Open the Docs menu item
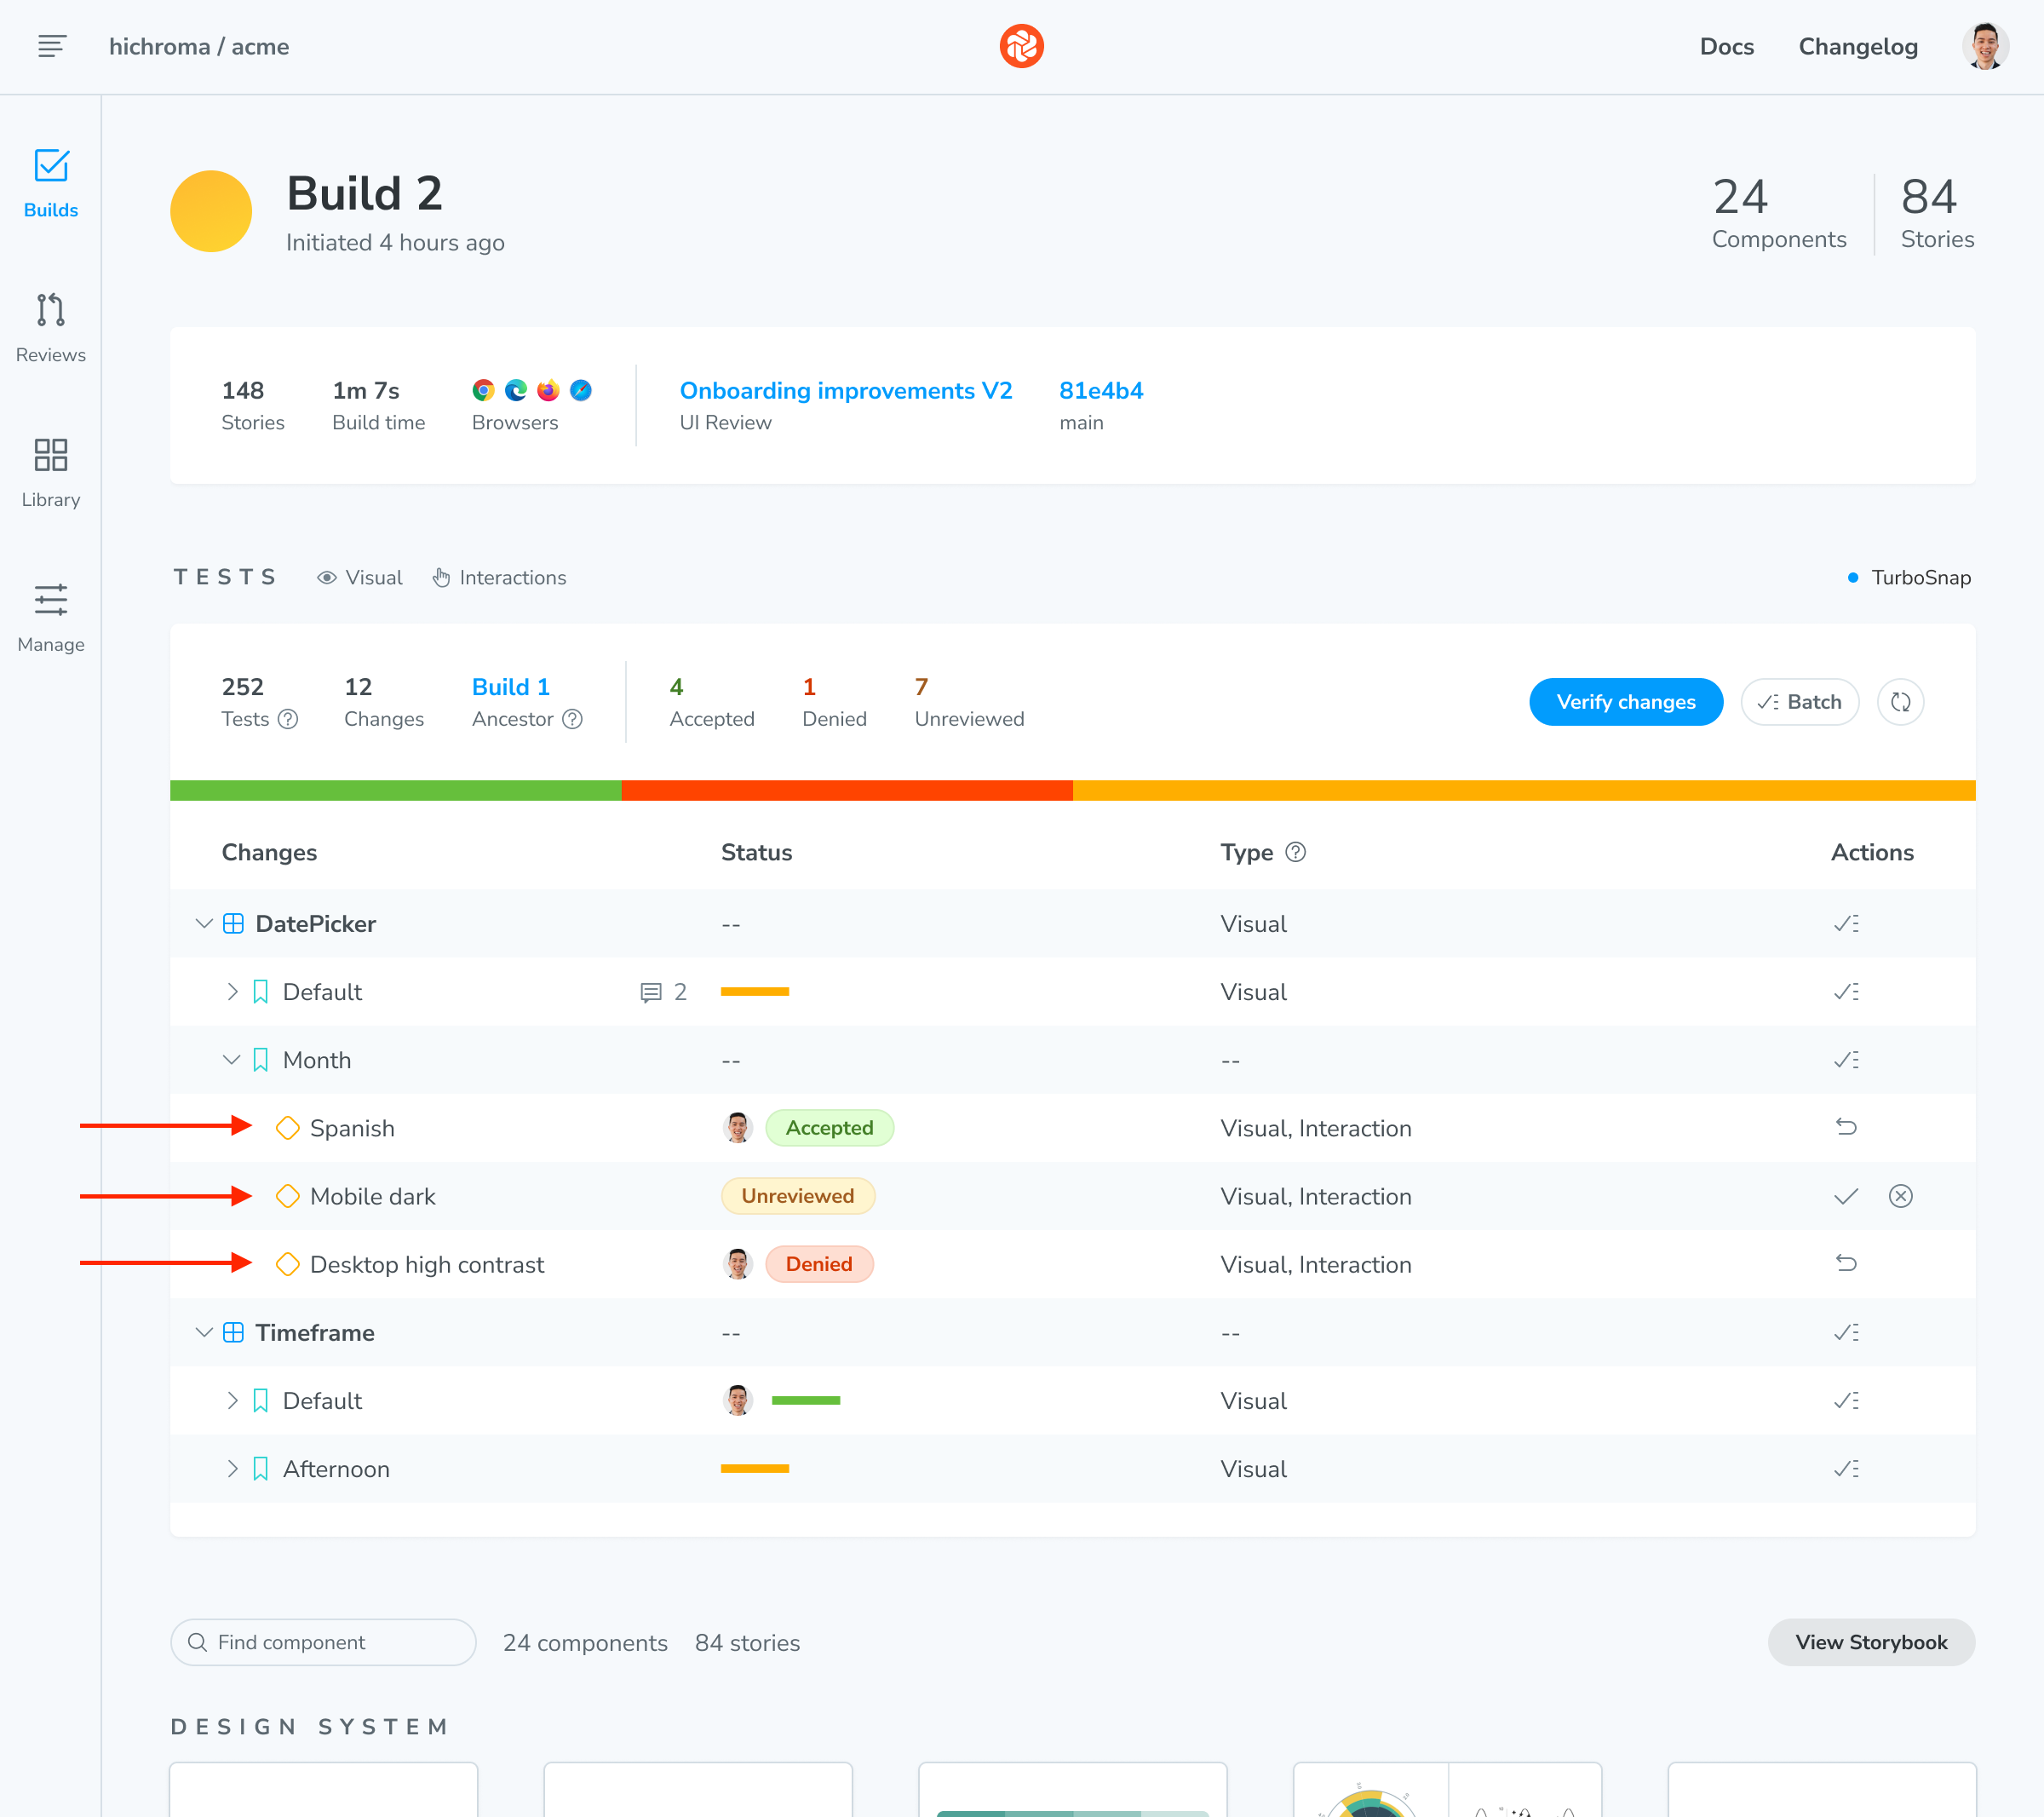Screen dimensions: 2044x1817 (1726, 46)
